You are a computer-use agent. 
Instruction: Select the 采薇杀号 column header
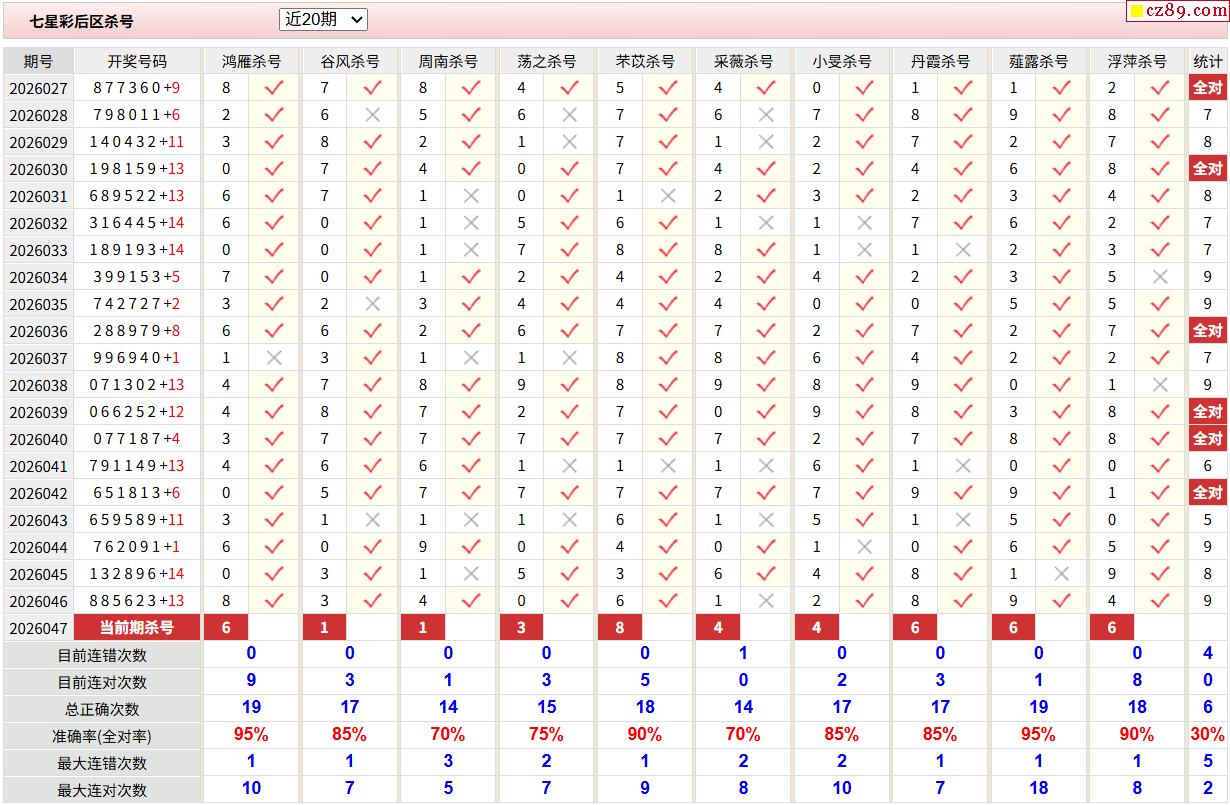[743, 61]
